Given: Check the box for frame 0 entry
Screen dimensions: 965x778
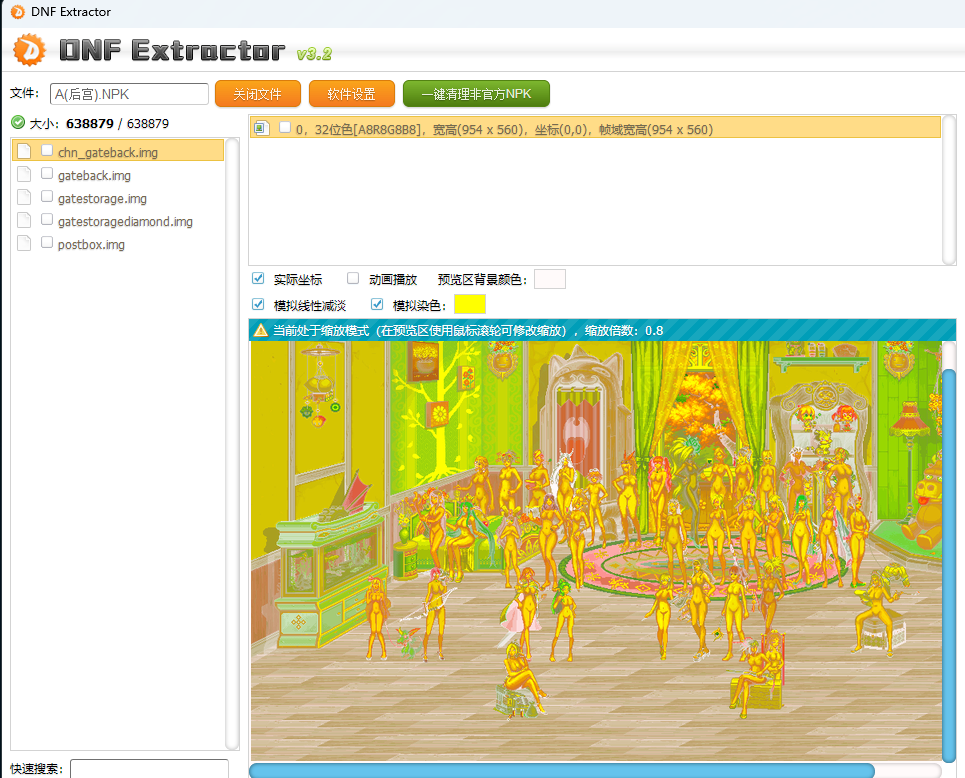Looking at the screenshot, I should [x=285, y=127].
